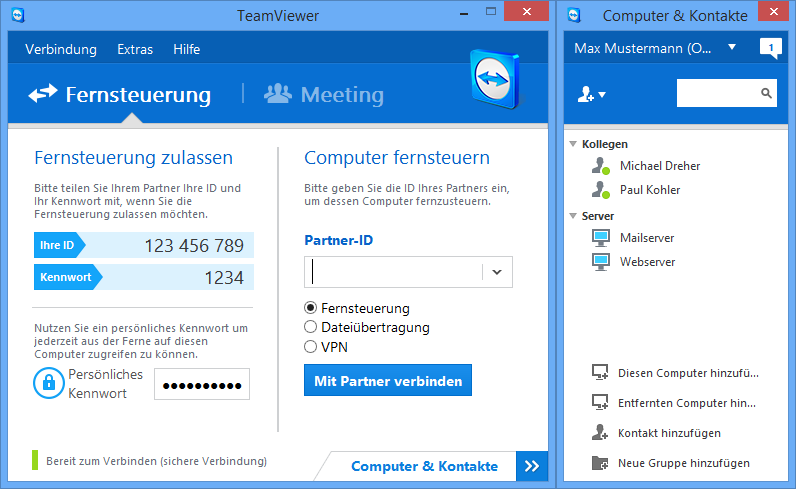Minimize the TeamViewer window

click(x=463, y=14)
